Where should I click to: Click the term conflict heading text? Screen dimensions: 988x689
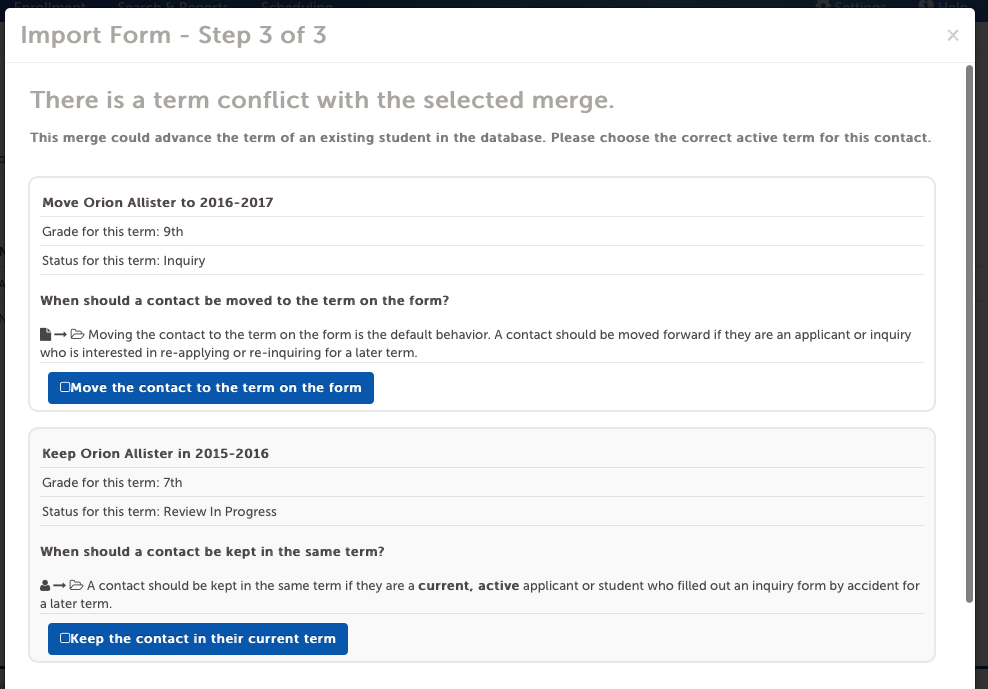click(322, 100)
